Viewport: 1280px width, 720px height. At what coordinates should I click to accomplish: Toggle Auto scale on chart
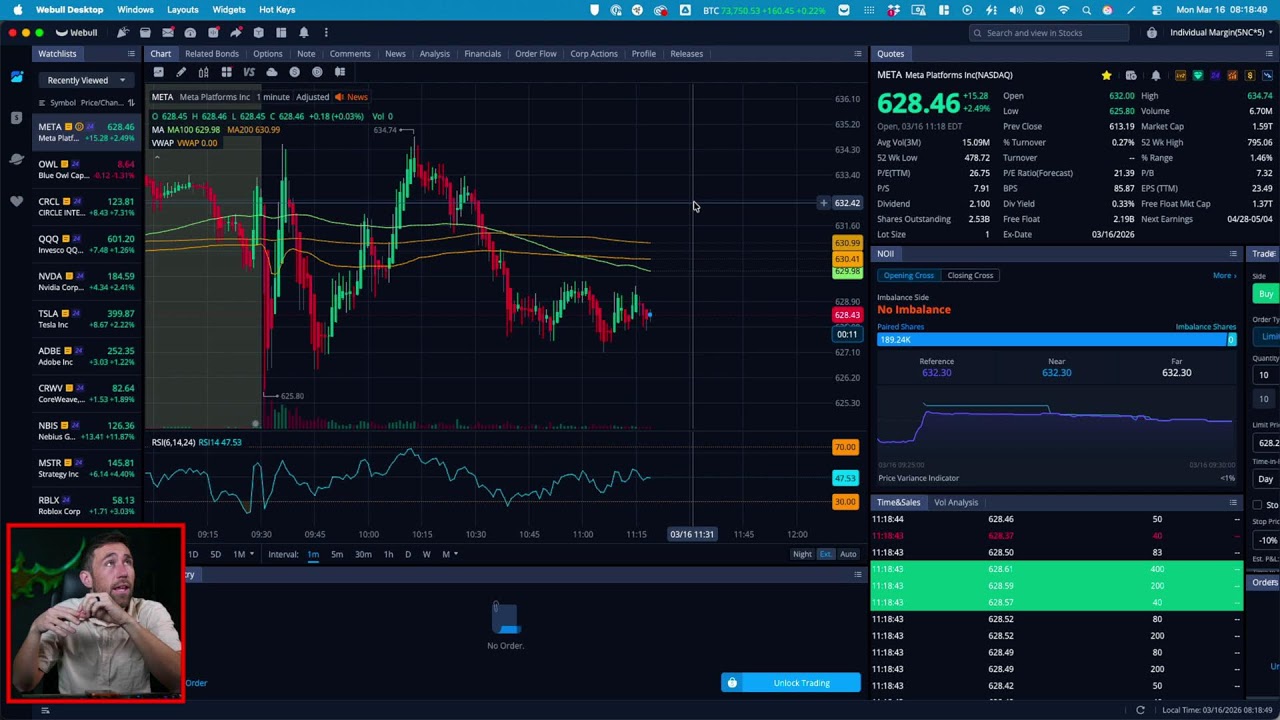point(848,554)
